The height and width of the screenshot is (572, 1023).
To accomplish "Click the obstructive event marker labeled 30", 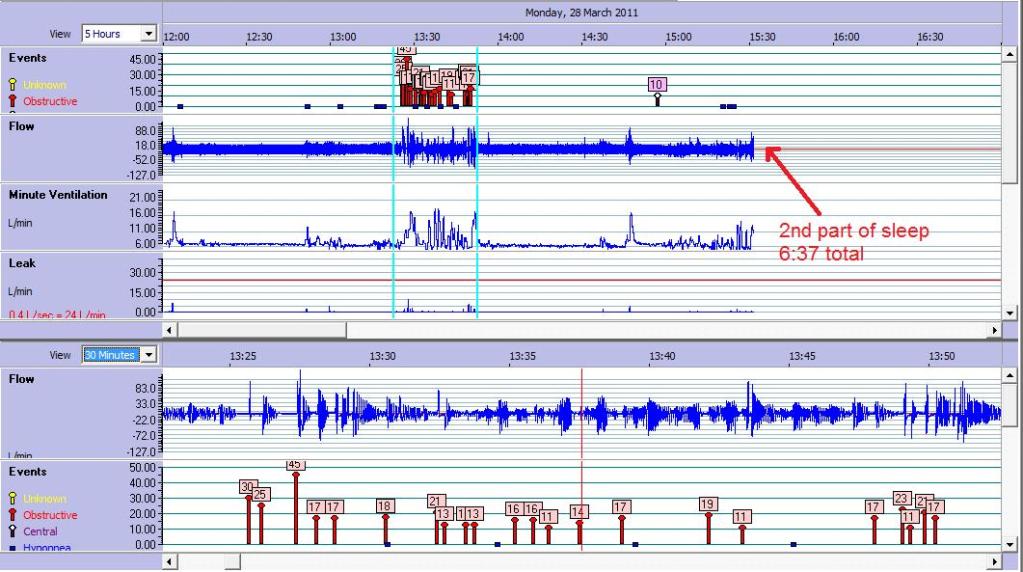I will tap(248, 487).
